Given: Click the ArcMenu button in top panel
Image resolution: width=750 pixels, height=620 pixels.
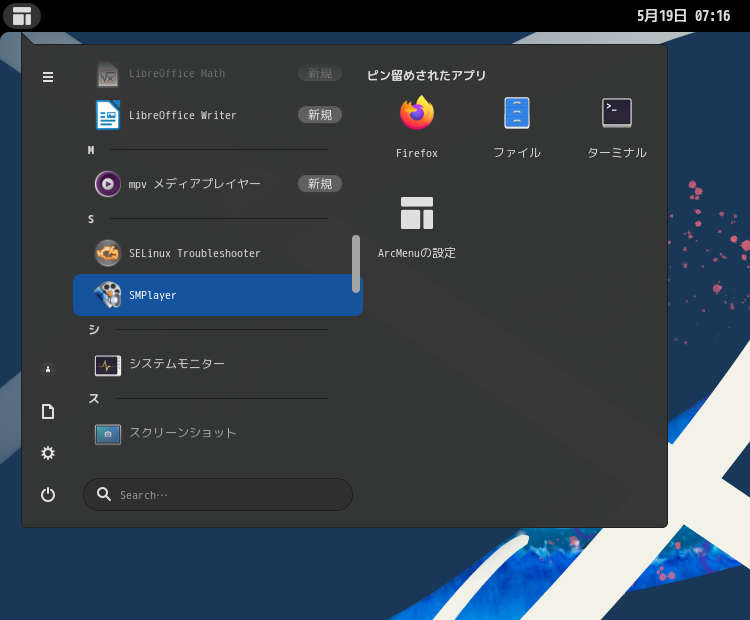Looking at the screenshot, I should (22, 16).
